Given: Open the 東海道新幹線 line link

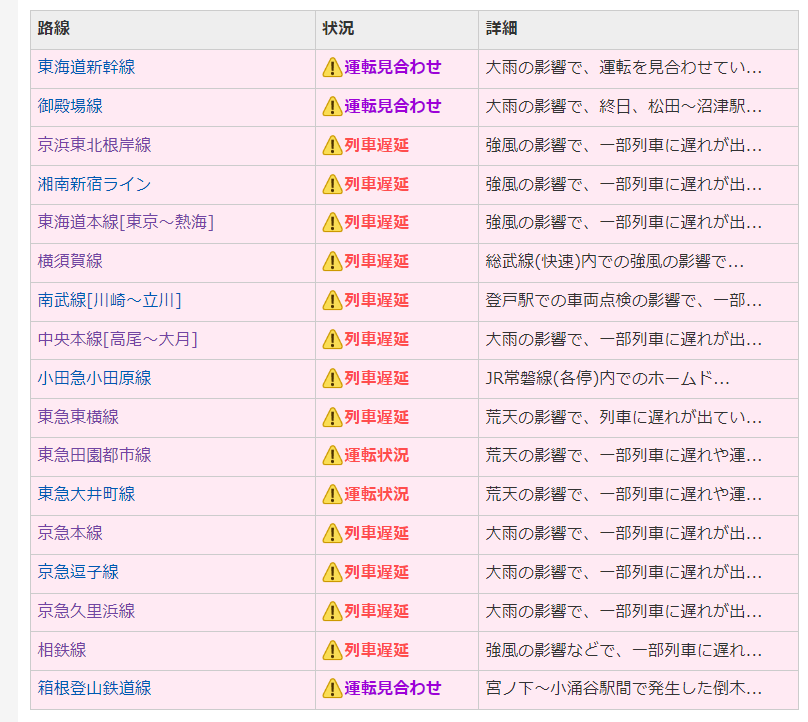Looking at the screenshot, I should 86,67.
